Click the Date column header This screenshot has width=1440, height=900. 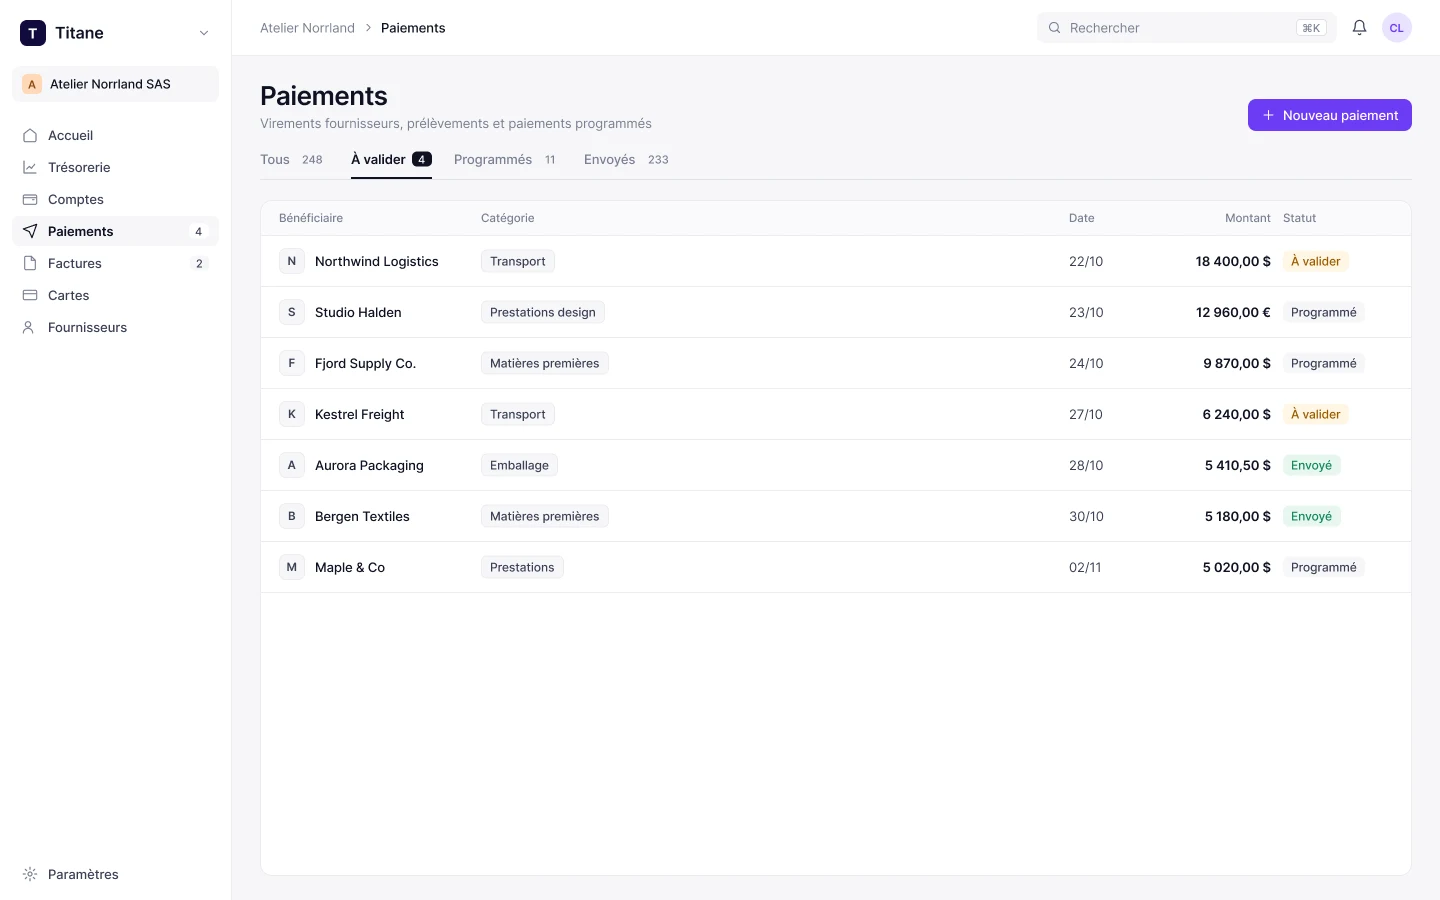pyautogui.click(x=1082, y=218)
